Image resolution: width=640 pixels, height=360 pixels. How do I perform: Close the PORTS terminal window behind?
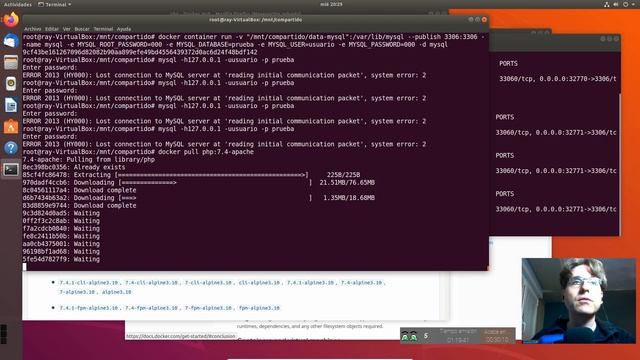point(616,39)
